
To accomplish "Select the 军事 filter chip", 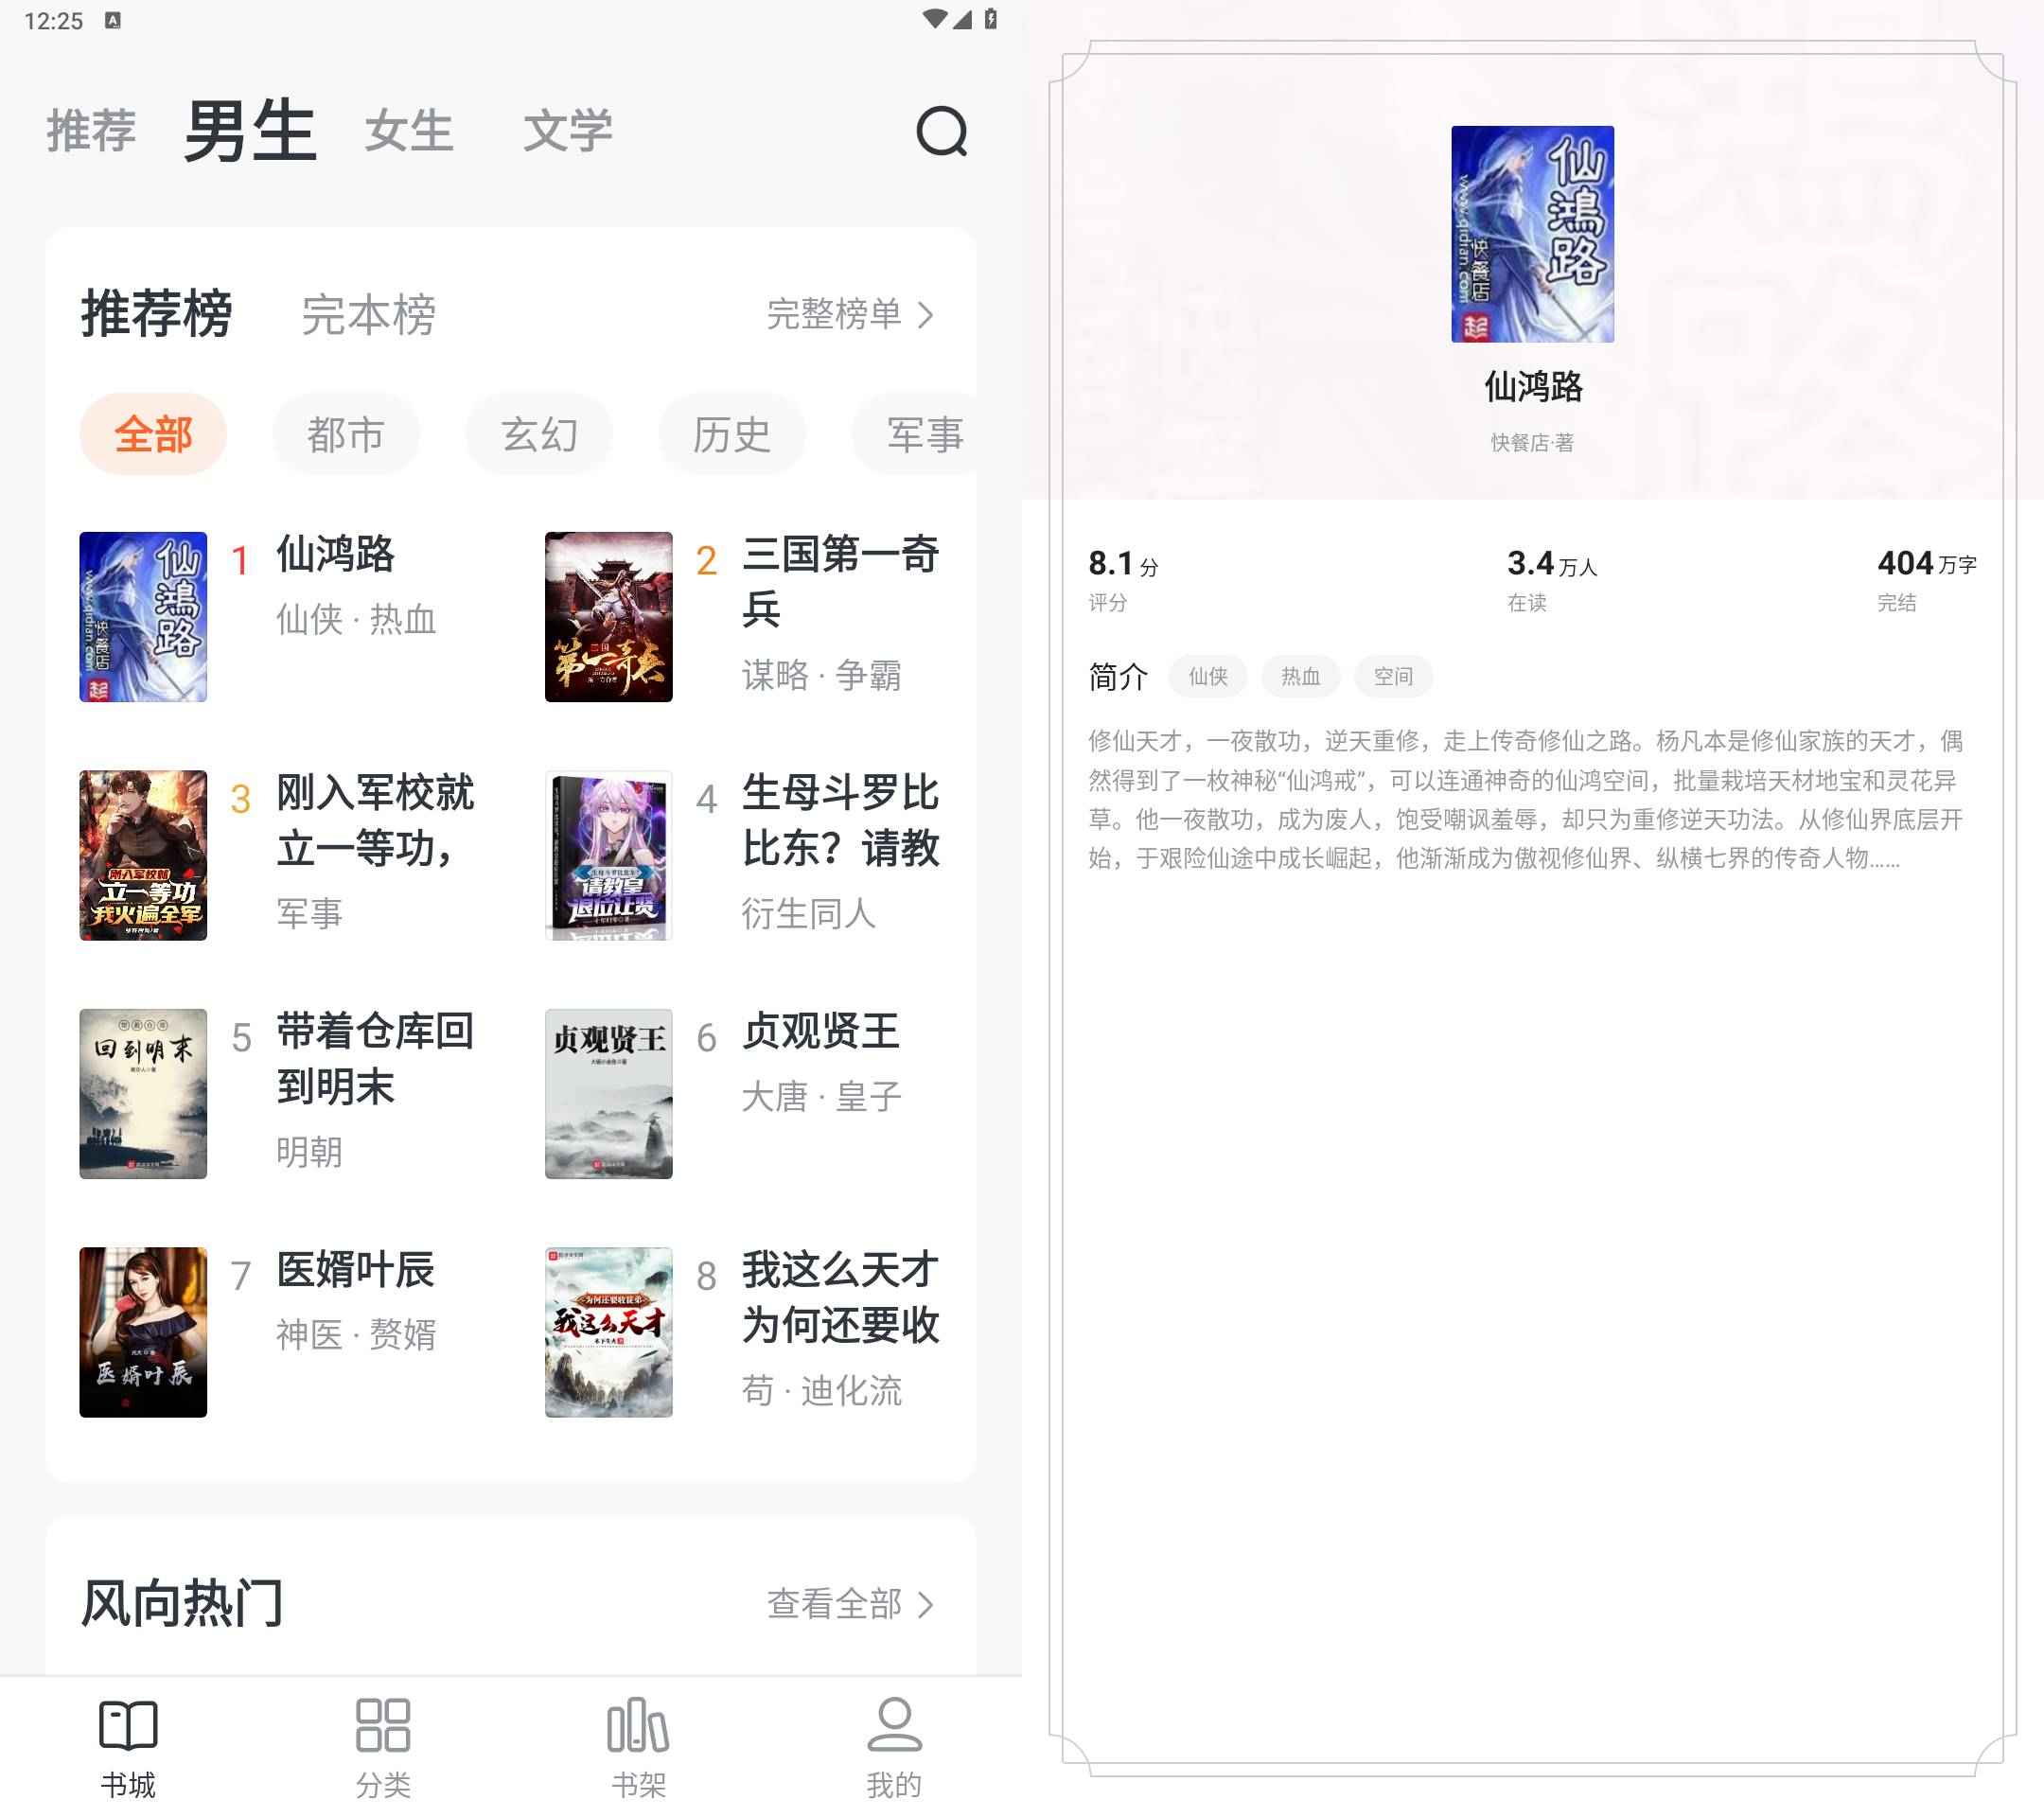I will (914, 434).
